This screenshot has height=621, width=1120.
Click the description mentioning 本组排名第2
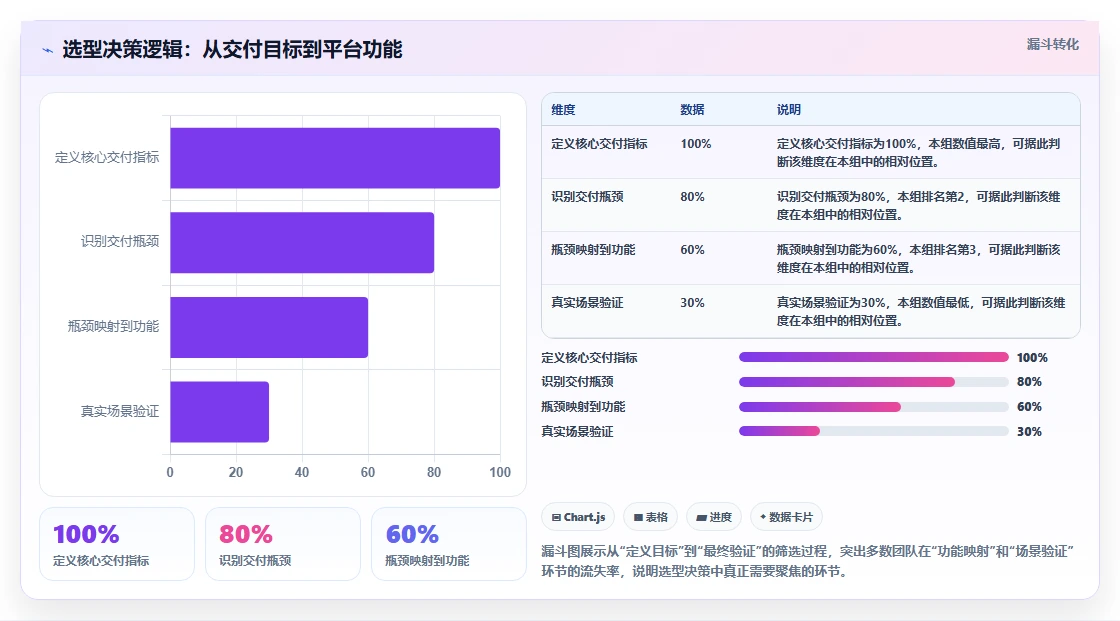919,205
